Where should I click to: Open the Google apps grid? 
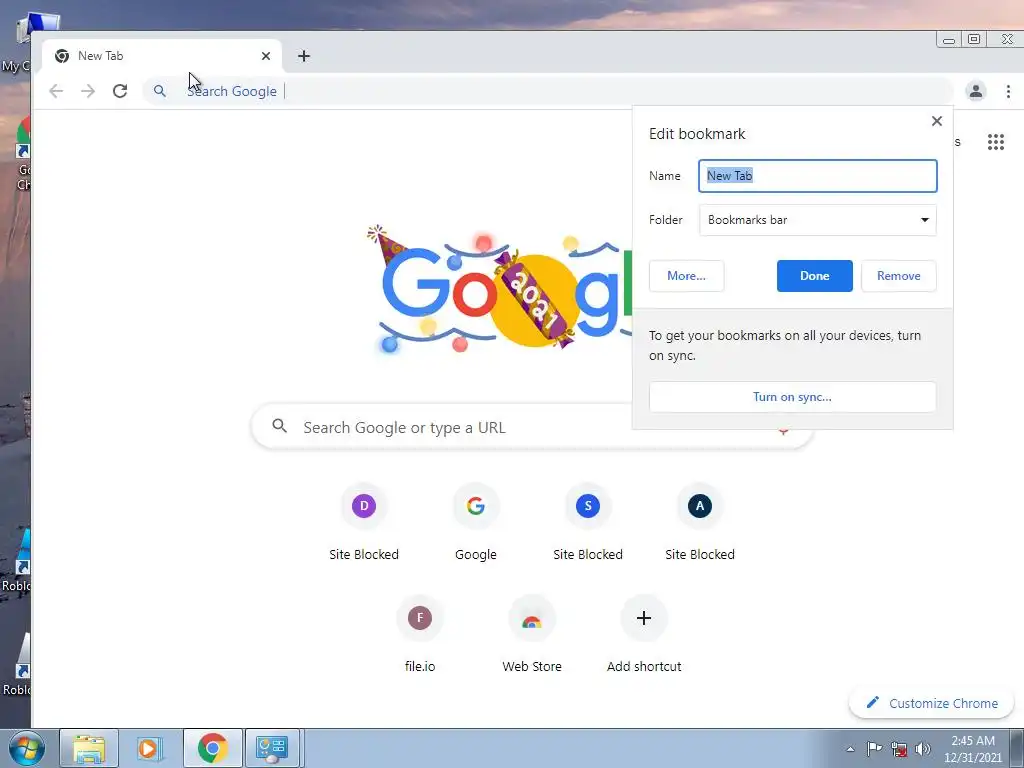(x=996, y=142)
